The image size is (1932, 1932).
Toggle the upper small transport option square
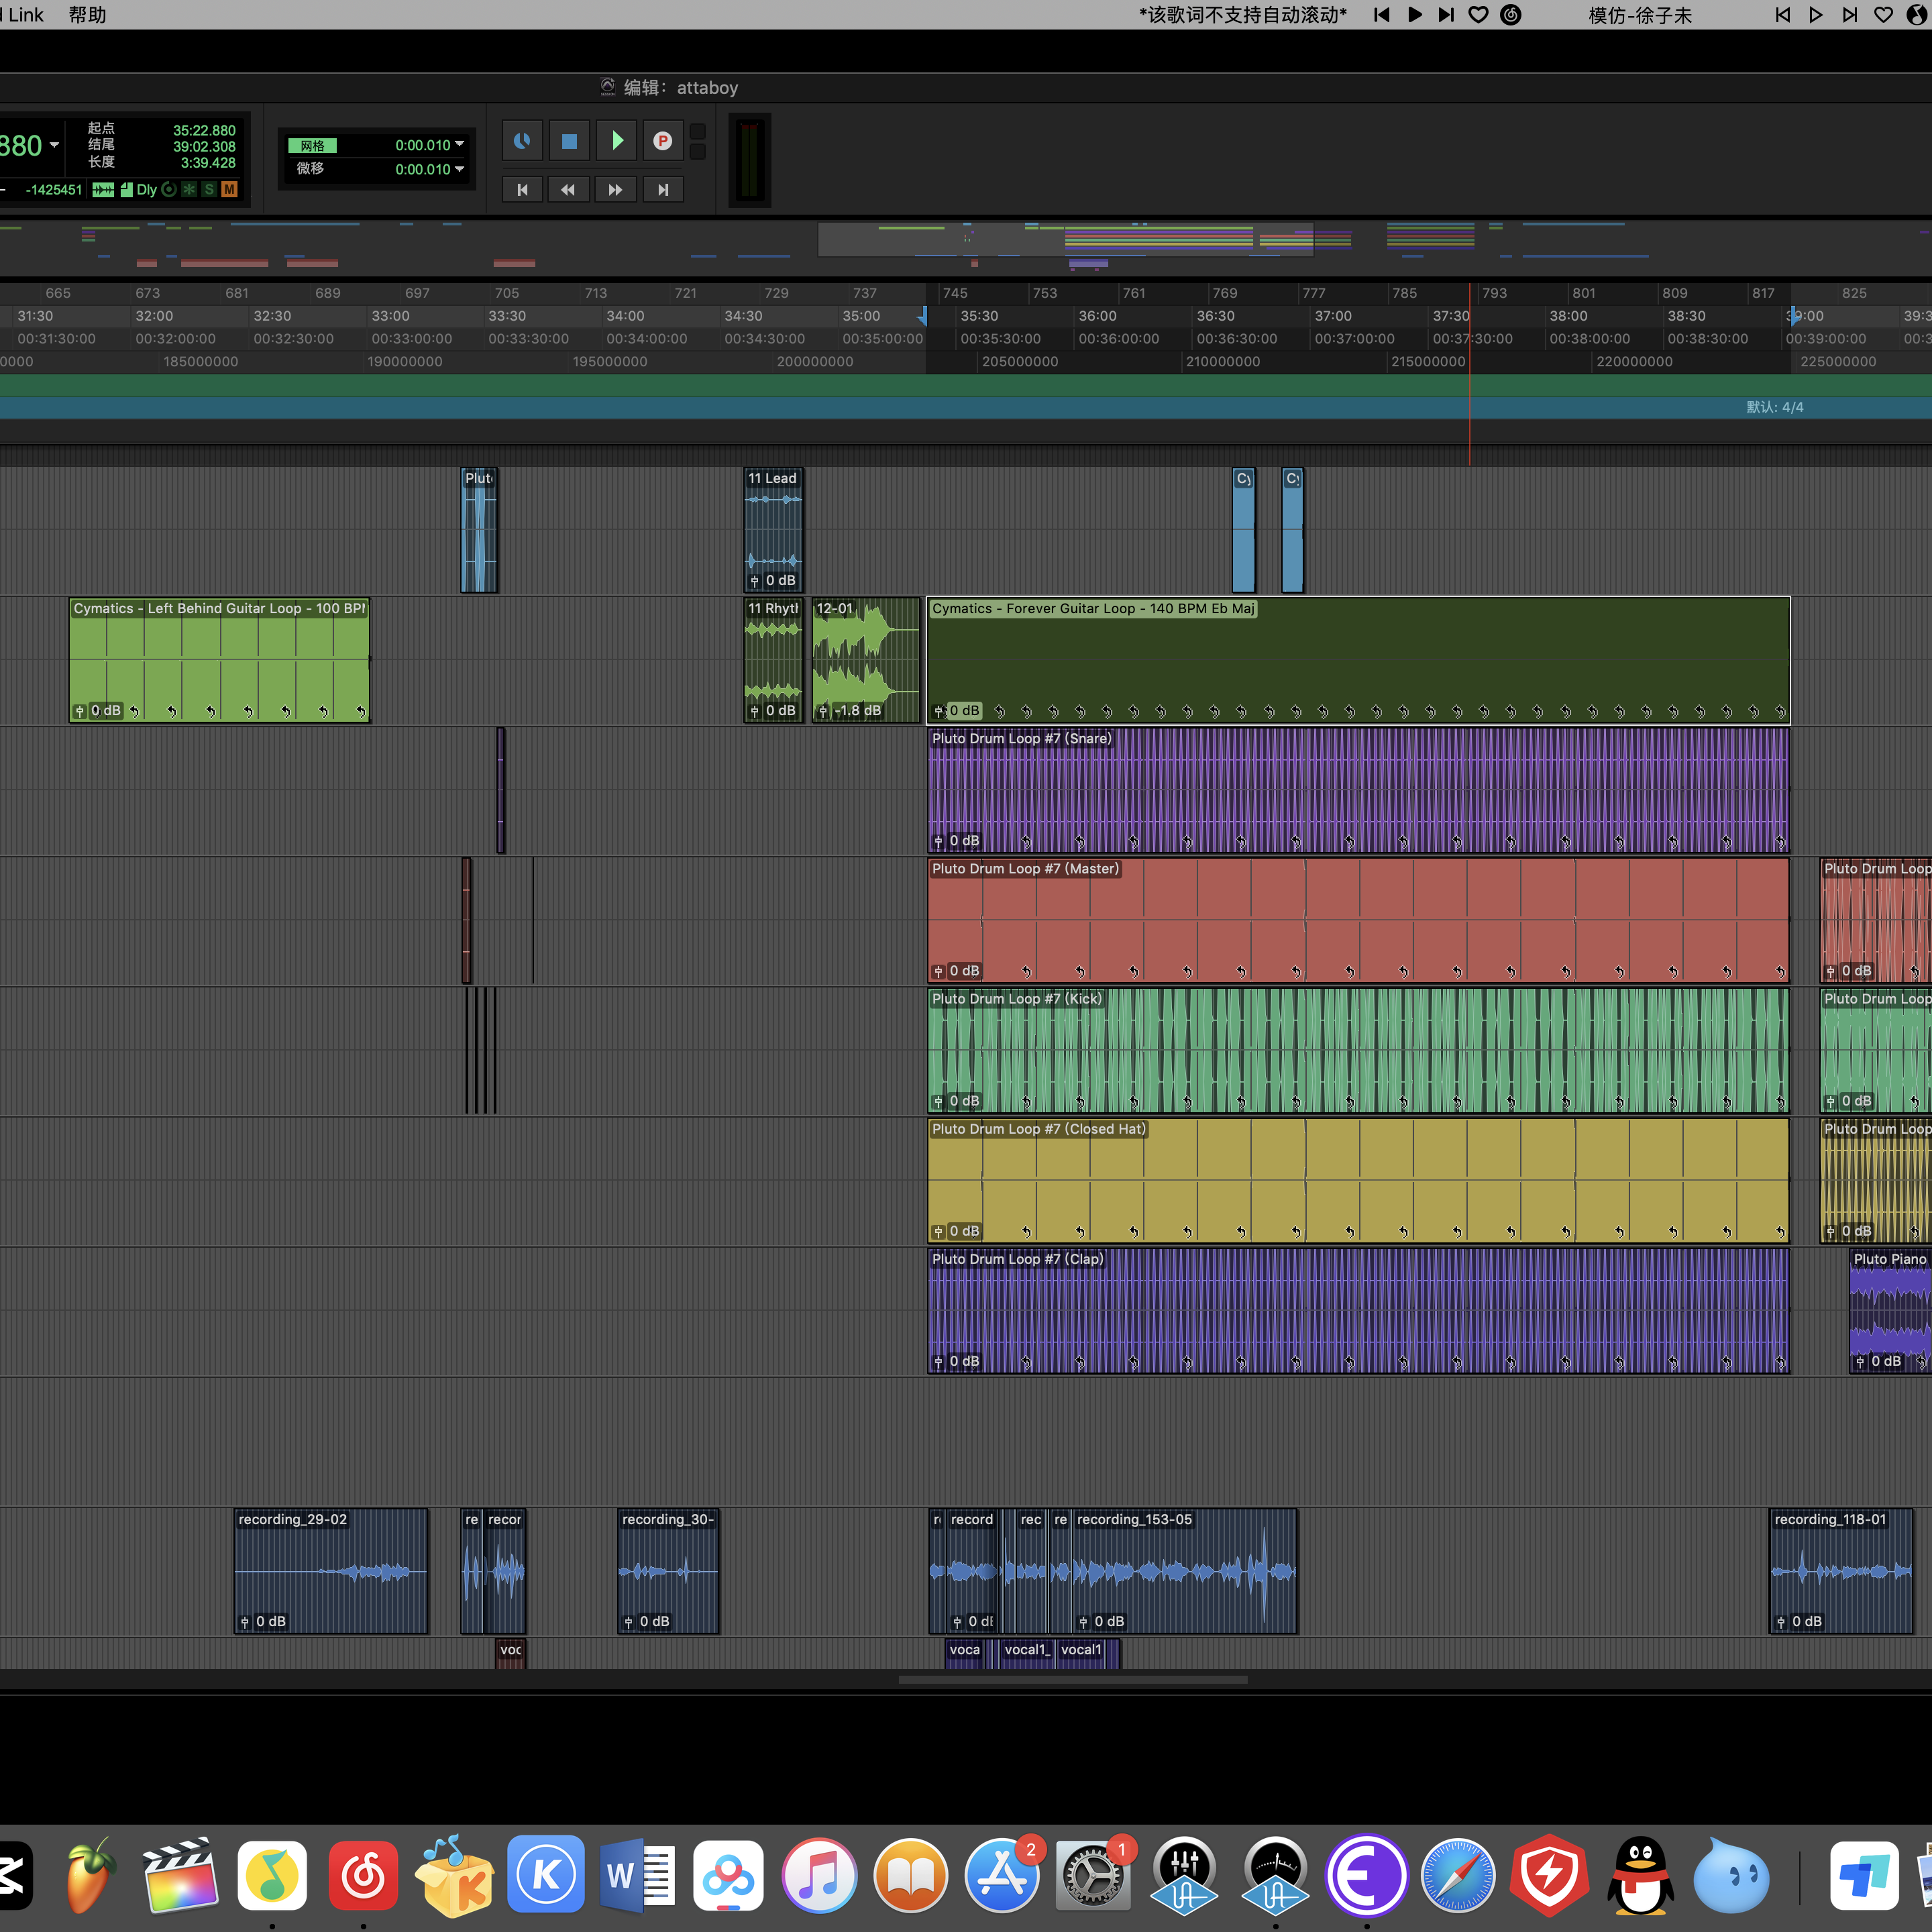pyautogui.click(x=698, y=132)
